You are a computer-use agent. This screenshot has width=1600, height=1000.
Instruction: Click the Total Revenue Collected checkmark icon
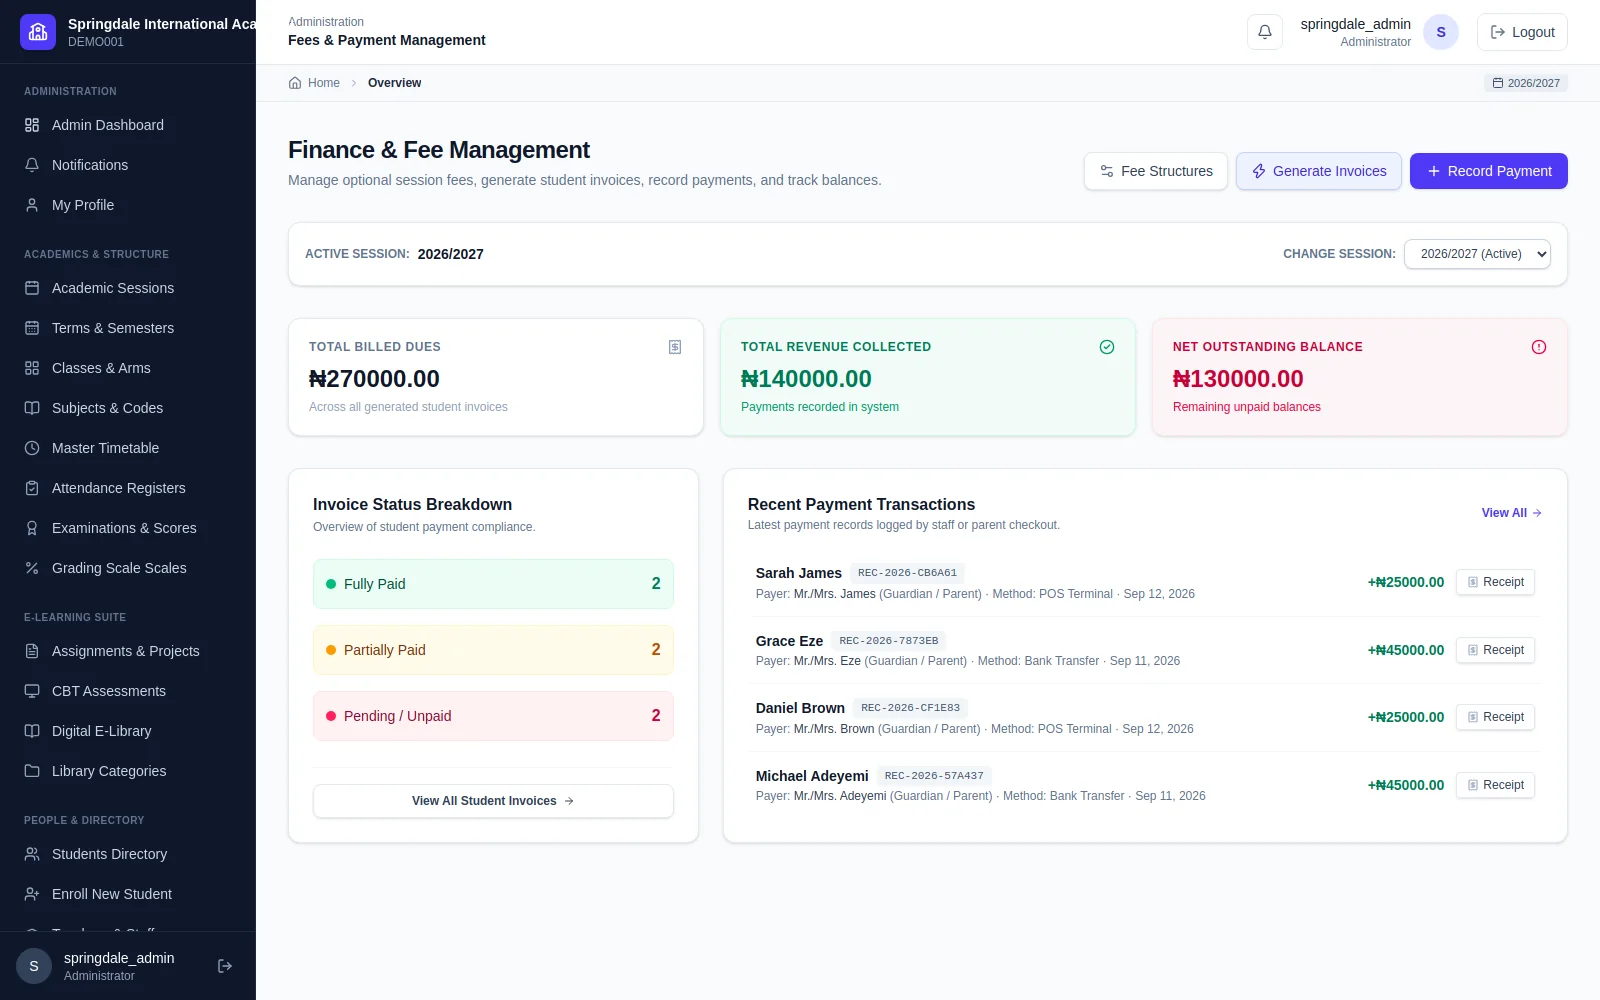[x=1107, y=347]
